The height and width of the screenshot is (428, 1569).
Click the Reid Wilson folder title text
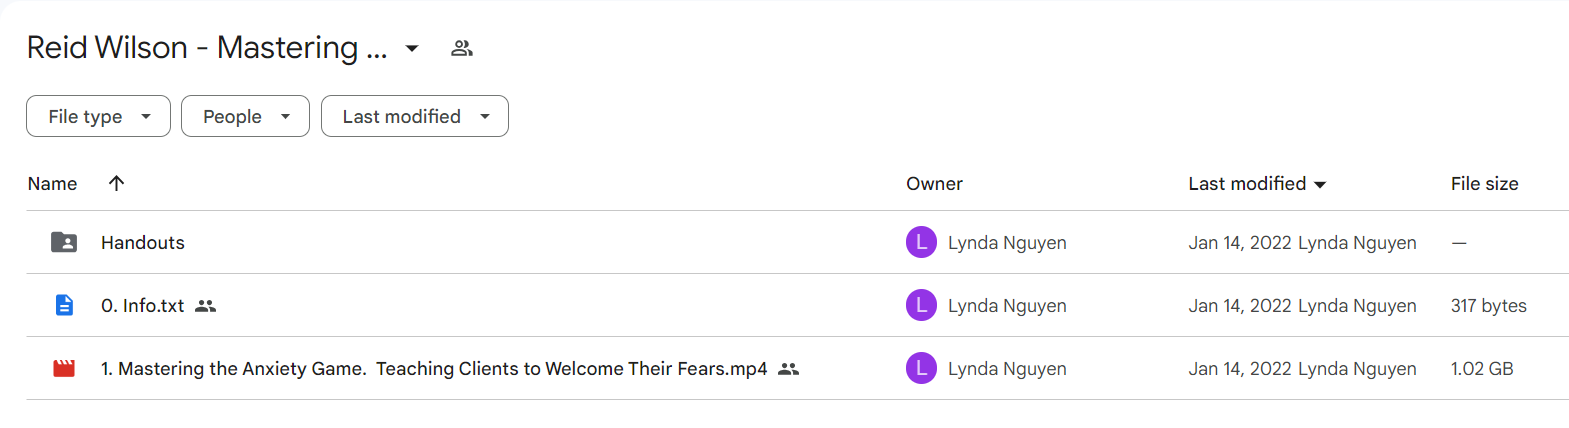207,47
